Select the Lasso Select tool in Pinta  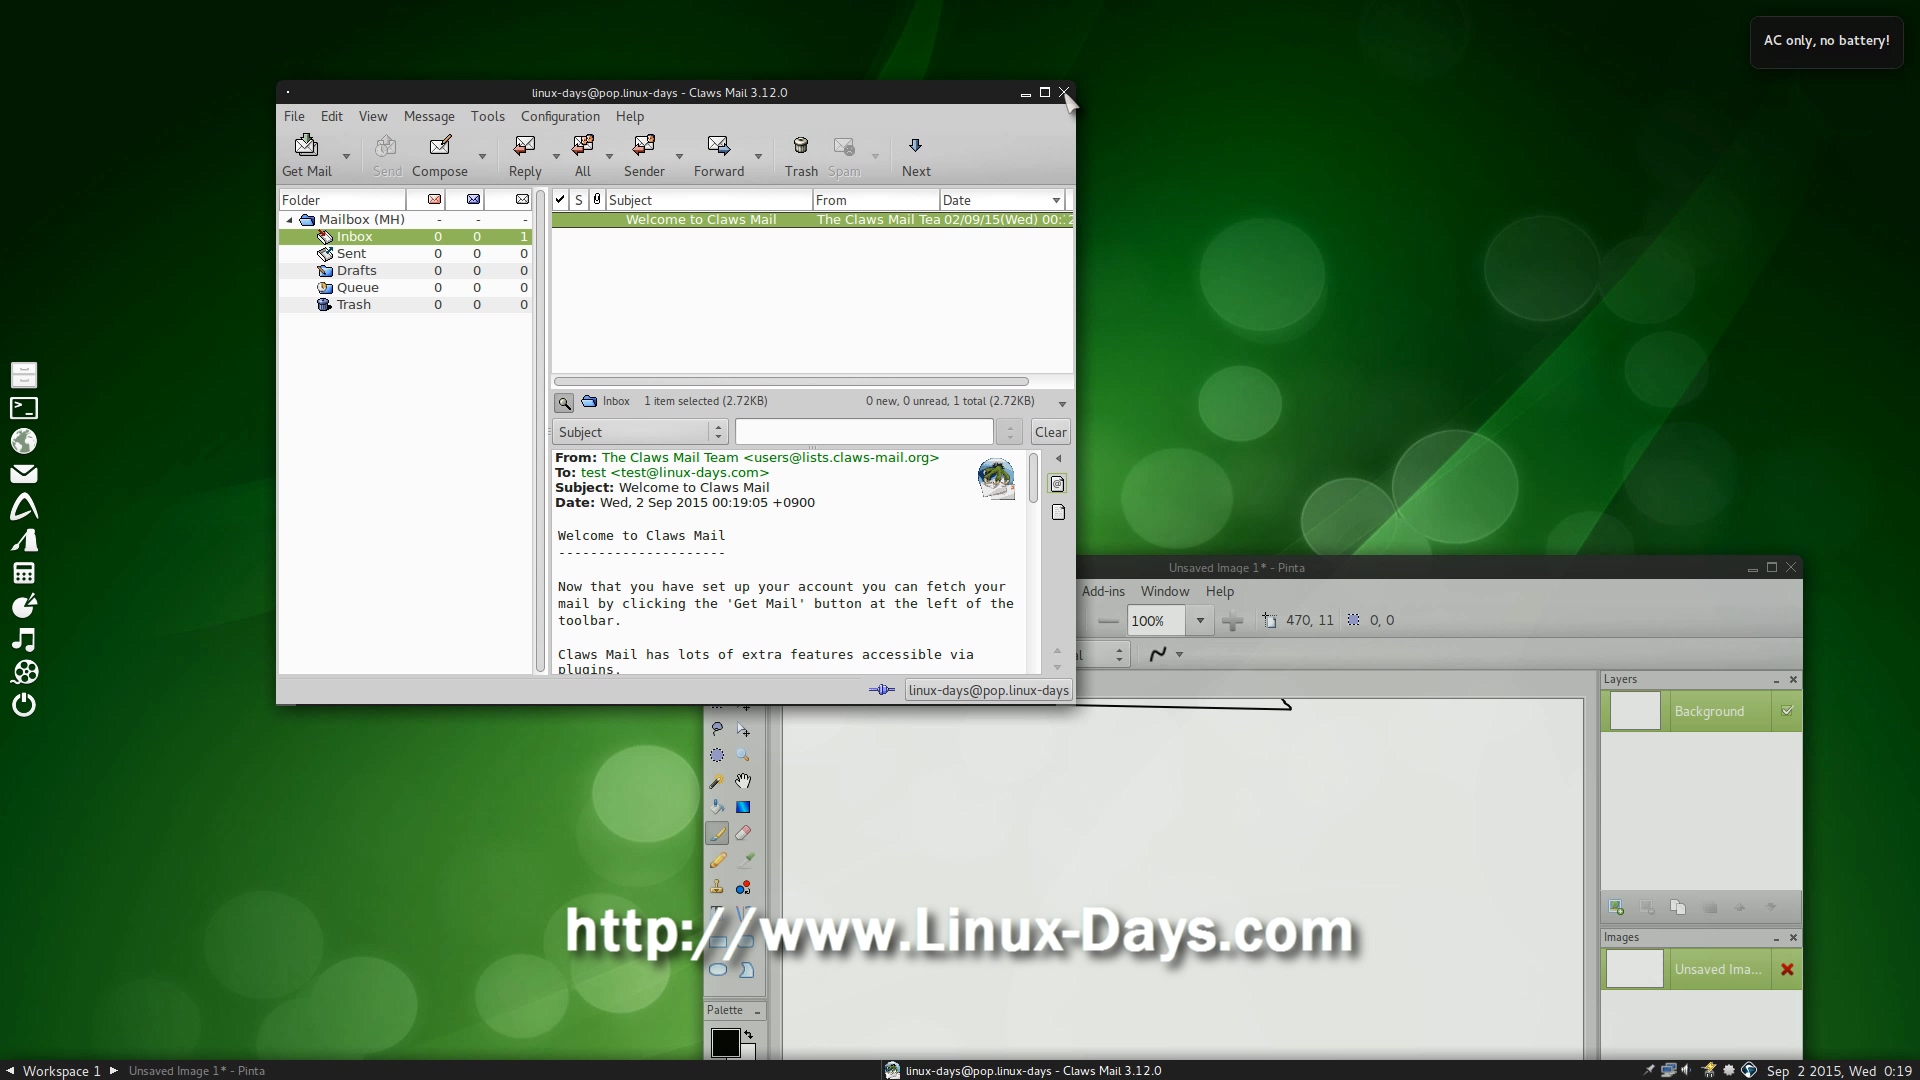point(717,729)
